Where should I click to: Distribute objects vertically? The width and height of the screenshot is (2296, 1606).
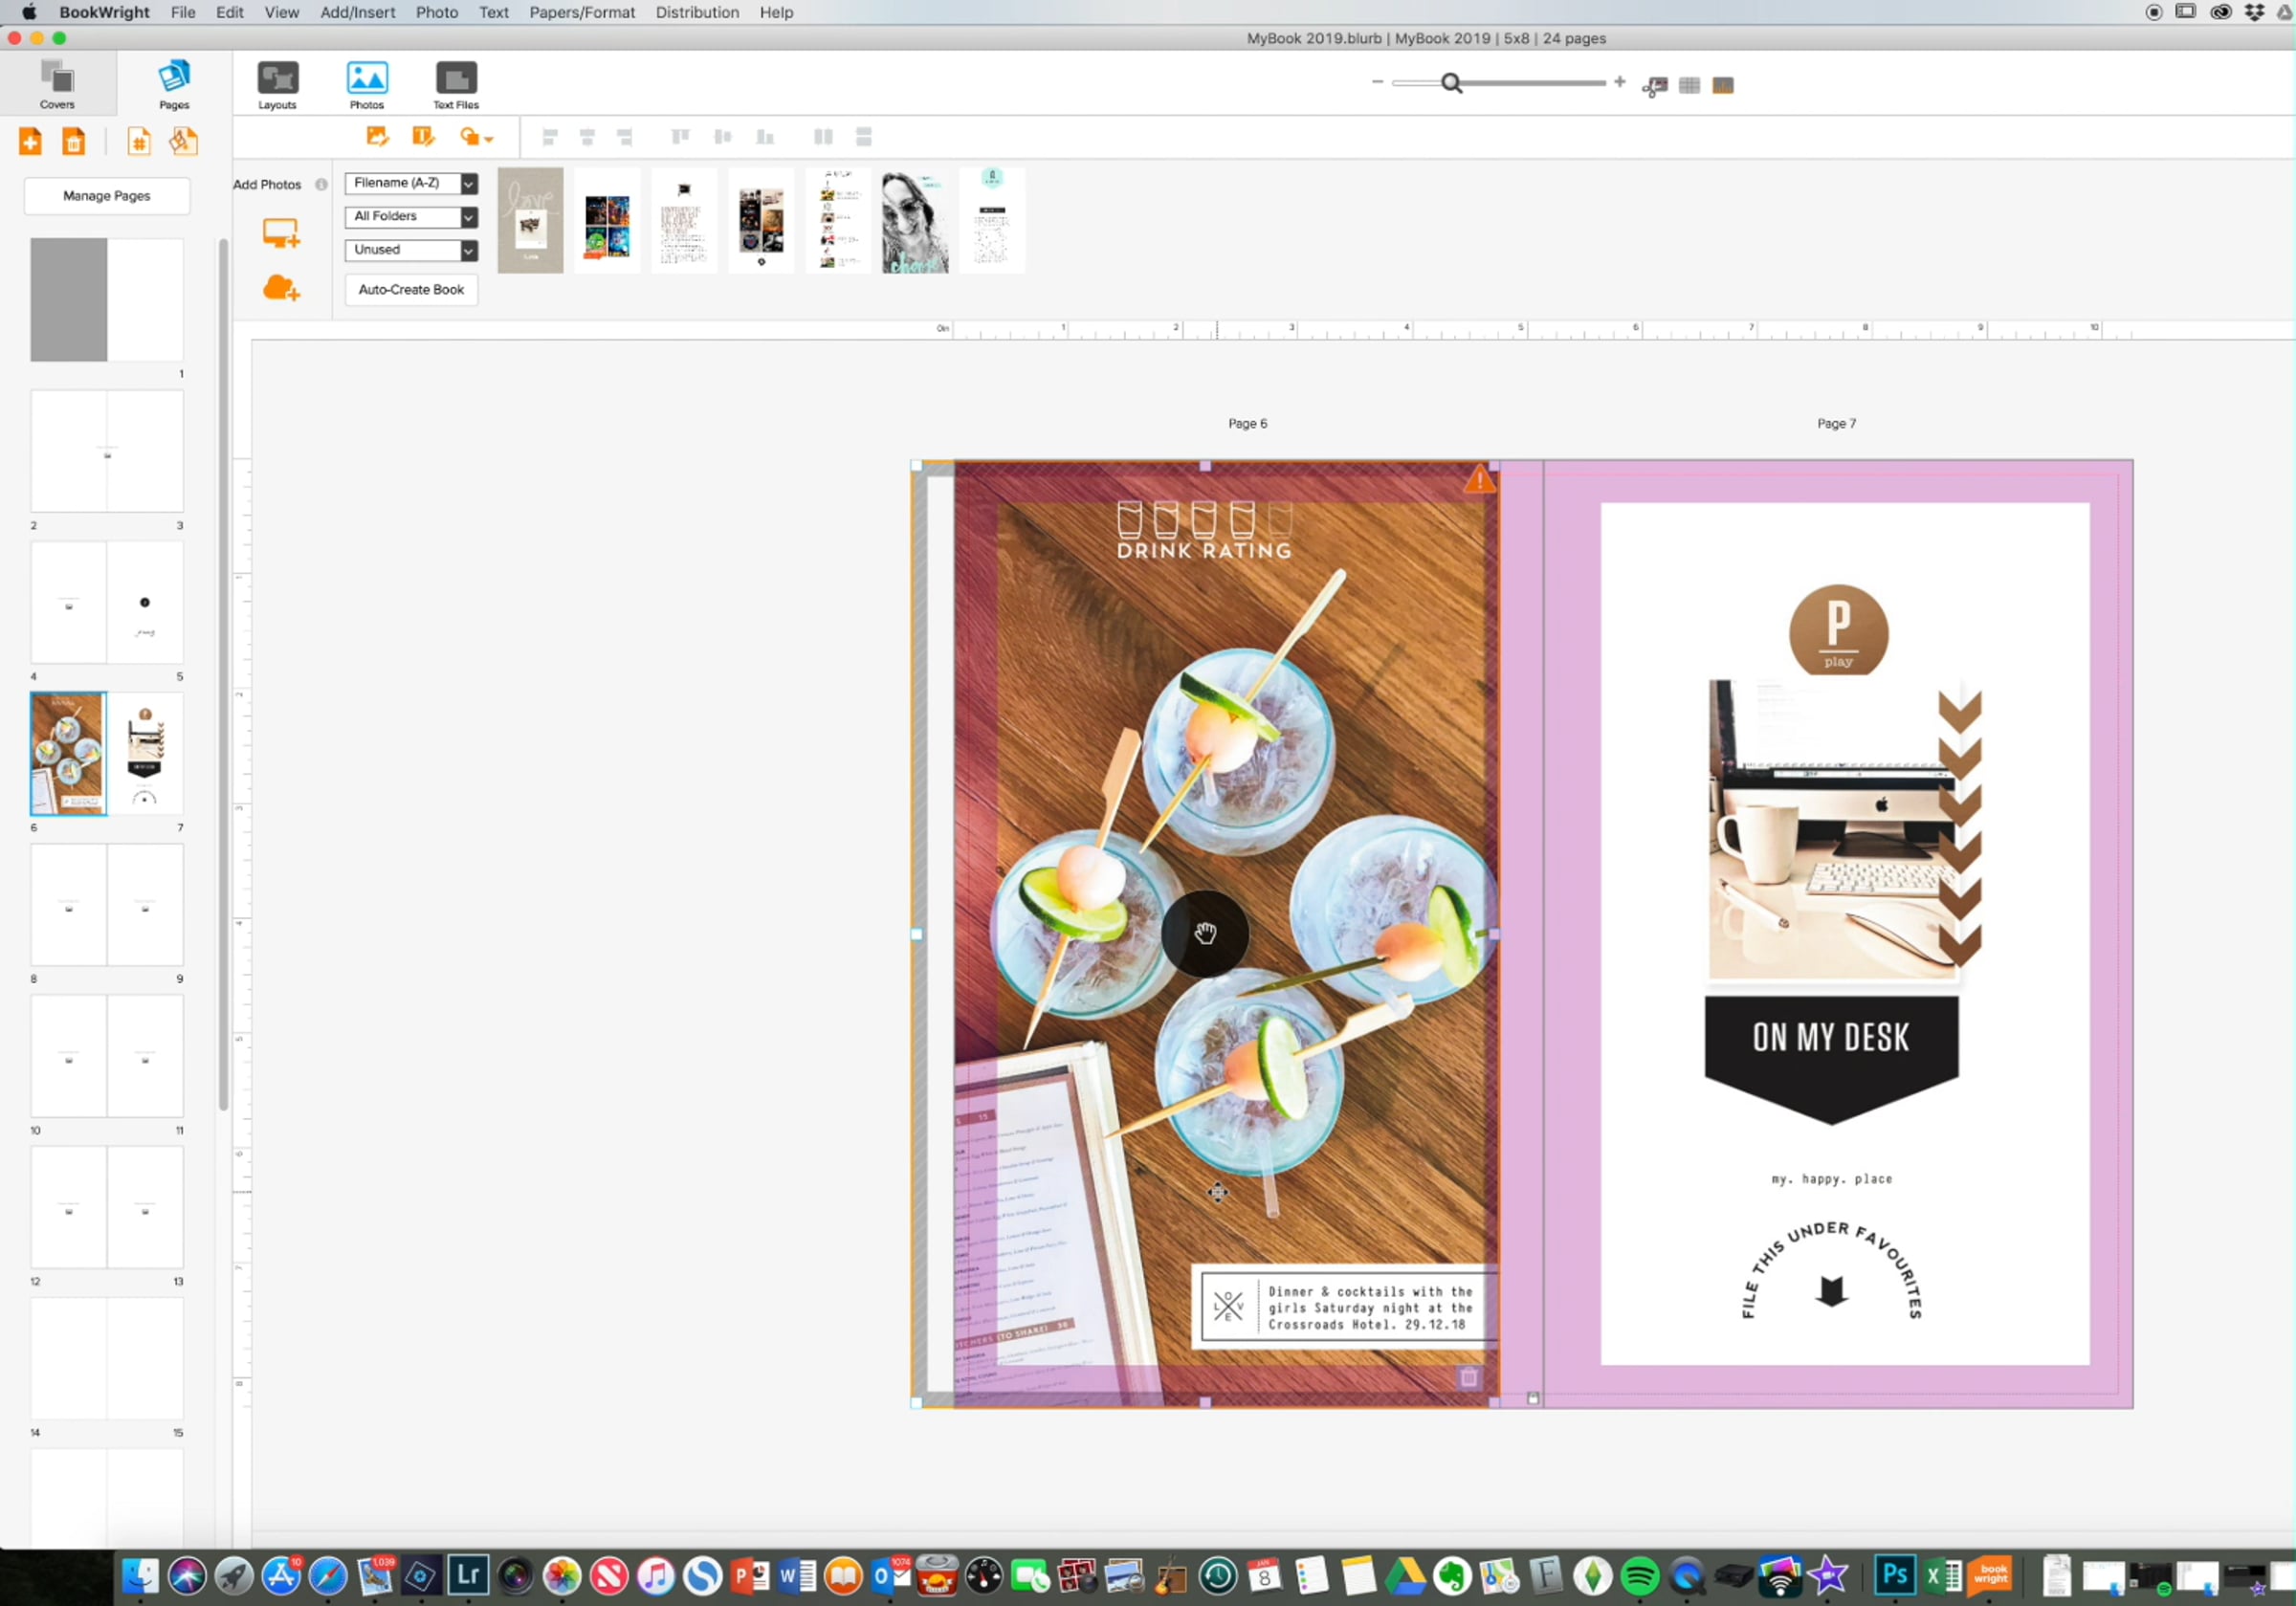pyautogui.click(x=864, y=137)
